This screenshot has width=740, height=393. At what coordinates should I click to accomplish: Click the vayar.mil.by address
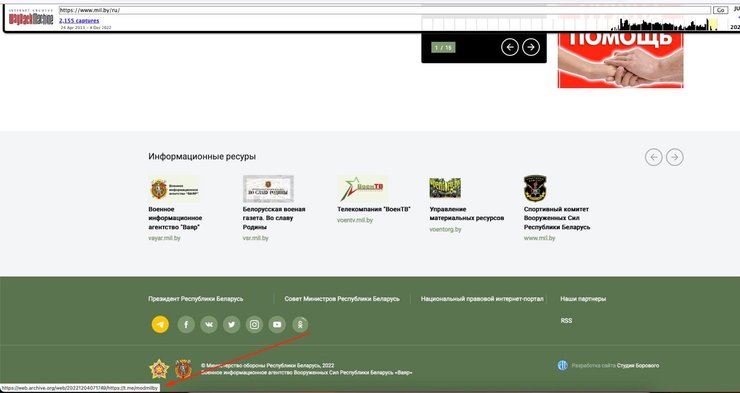point(164,238)
